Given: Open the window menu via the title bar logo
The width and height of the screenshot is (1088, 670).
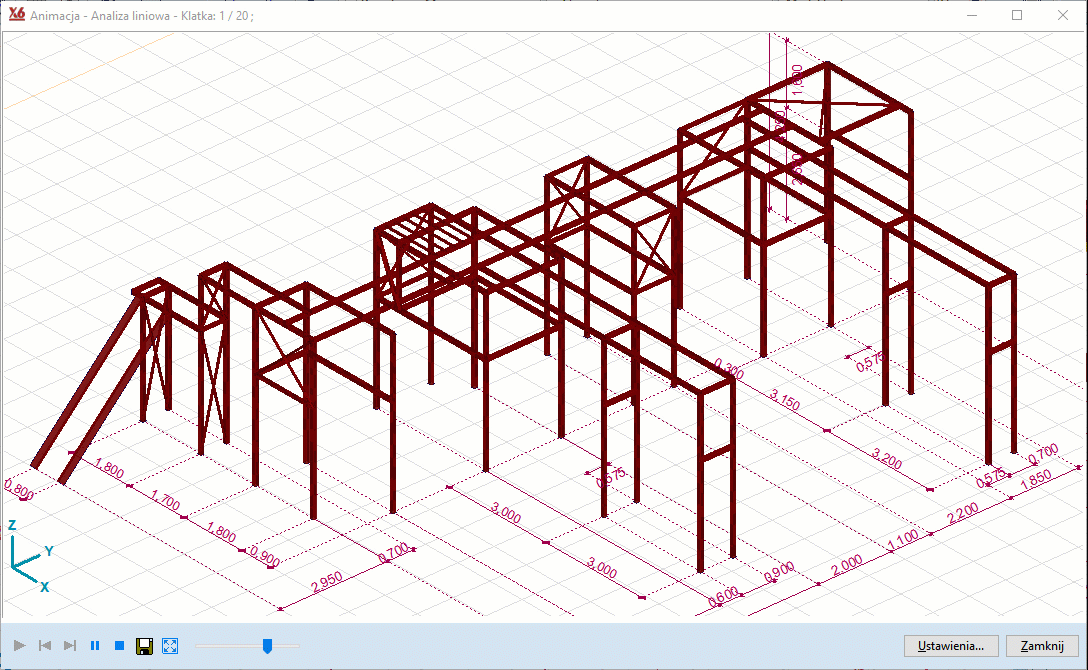Looking at the screenshot, I should 16,15.
